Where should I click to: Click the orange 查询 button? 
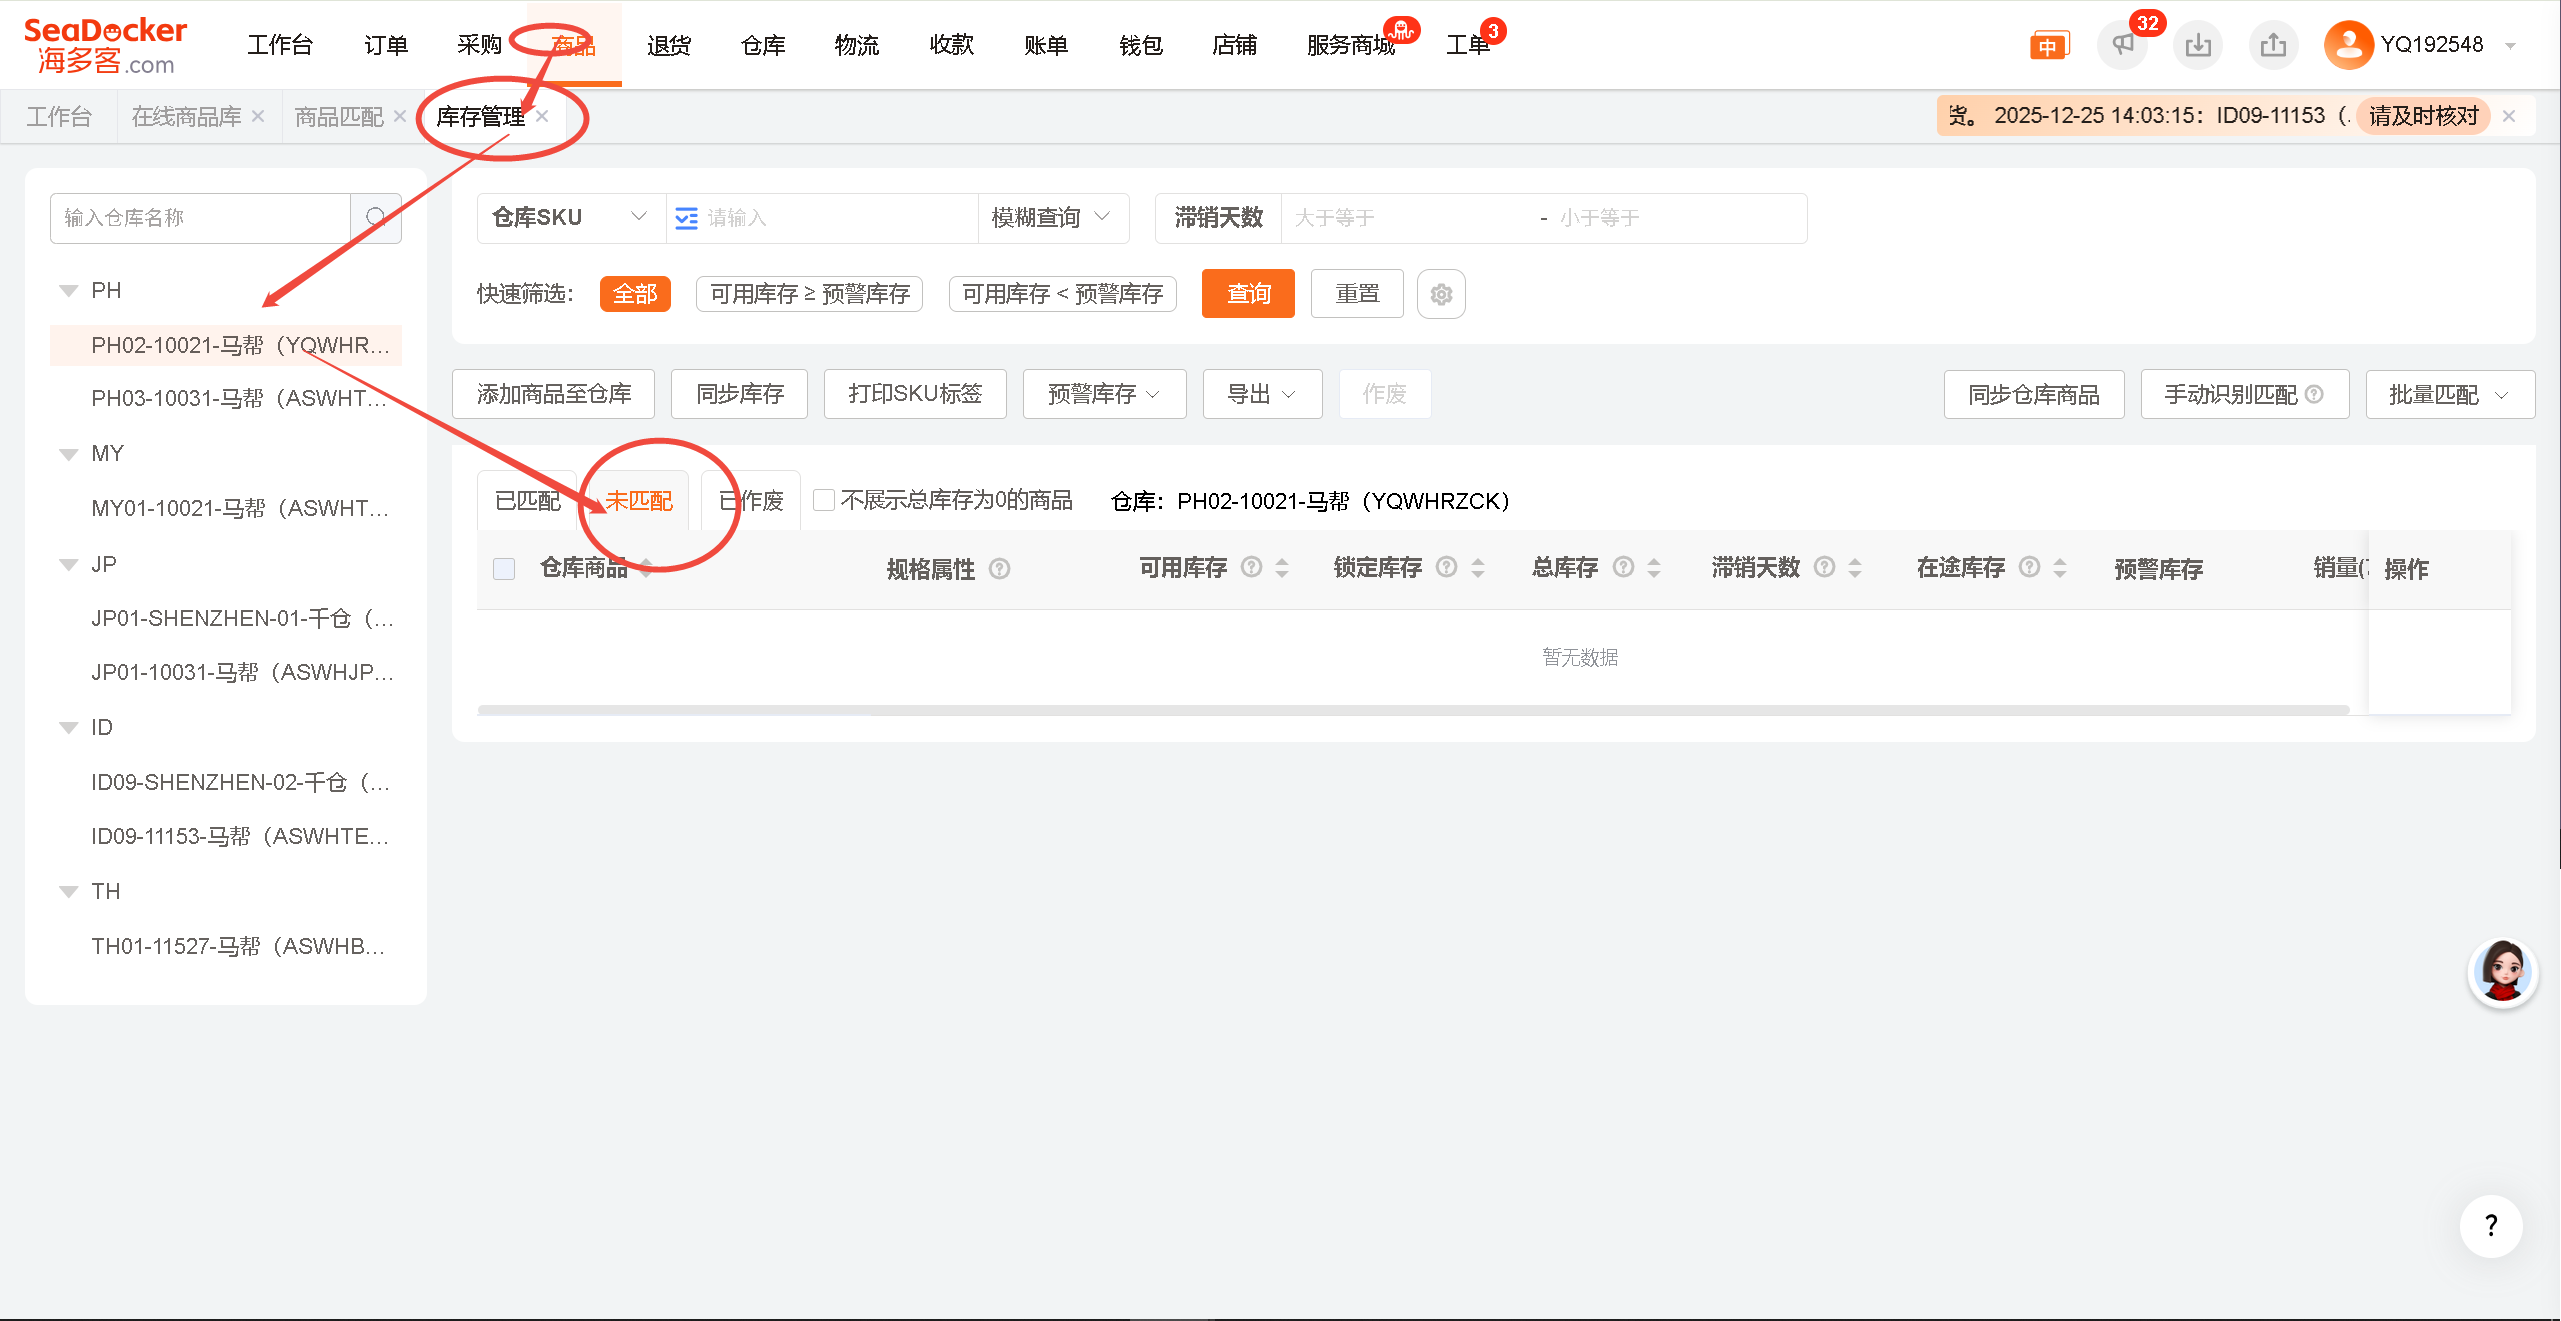pos(1248,294)
